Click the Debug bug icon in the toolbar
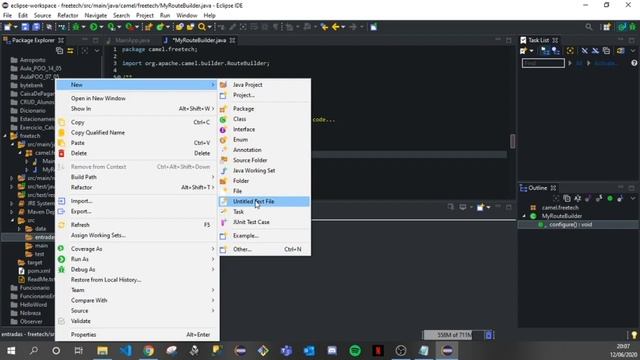The width and height of the screenshot is (640, 360). pyautogui.click(x=76, y=27)
